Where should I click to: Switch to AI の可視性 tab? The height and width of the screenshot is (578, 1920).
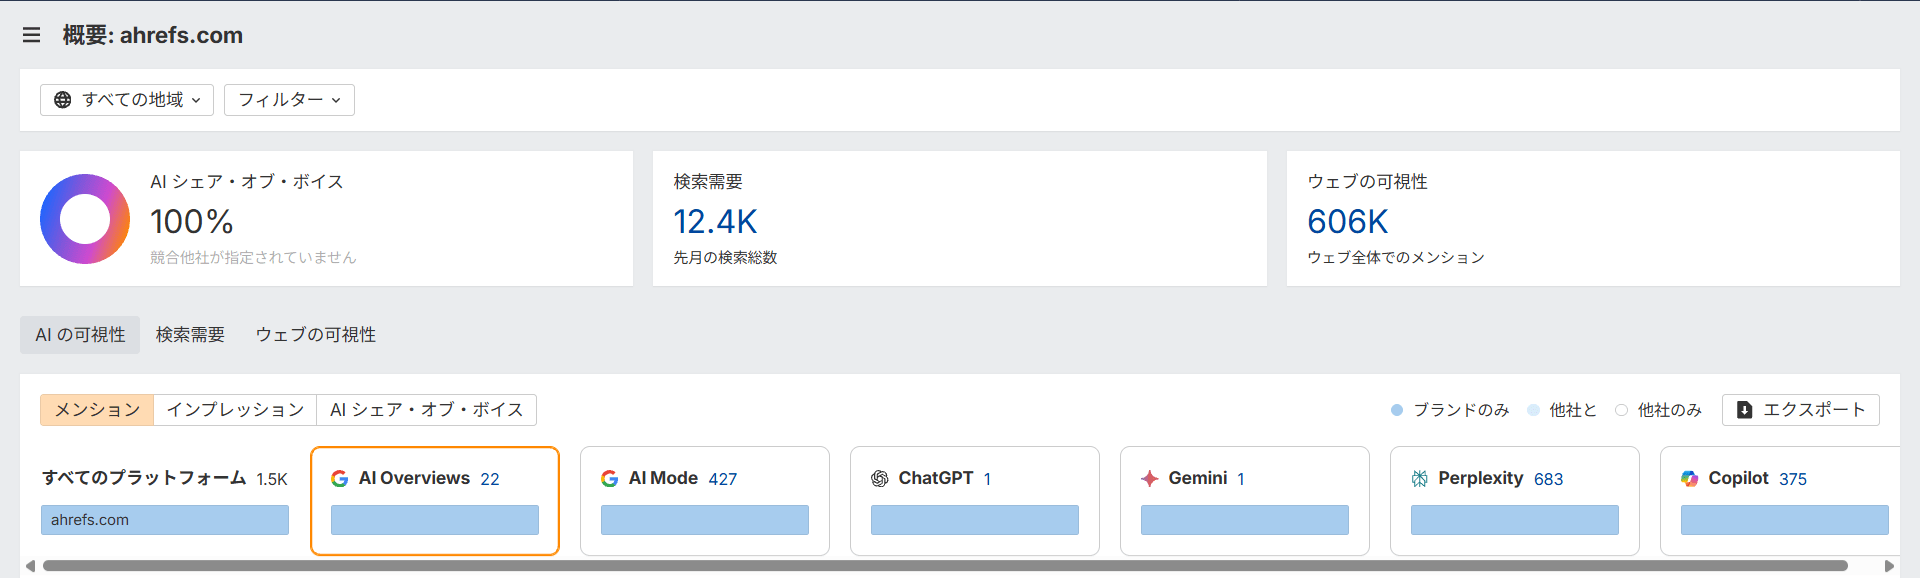(80, 335)
